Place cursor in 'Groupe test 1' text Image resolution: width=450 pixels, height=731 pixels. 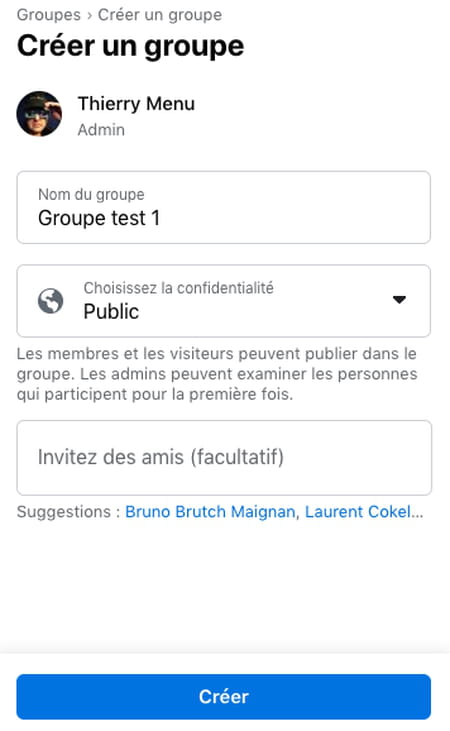coord(99,218)
